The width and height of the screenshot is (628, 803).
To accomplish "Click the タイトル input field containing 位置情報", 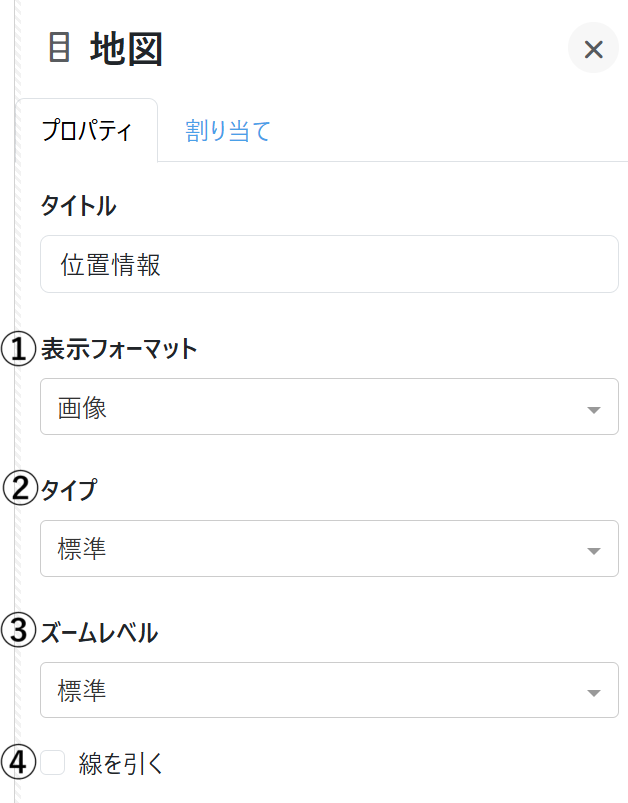I will [x=329, y=264].
